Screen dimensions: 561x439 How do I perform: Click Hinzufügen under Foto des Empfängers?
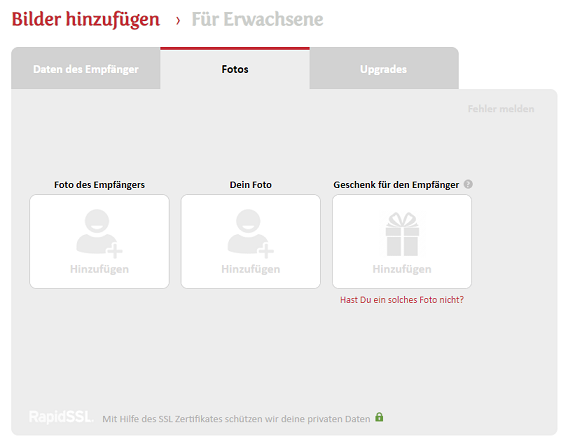[x=99, y=269]
